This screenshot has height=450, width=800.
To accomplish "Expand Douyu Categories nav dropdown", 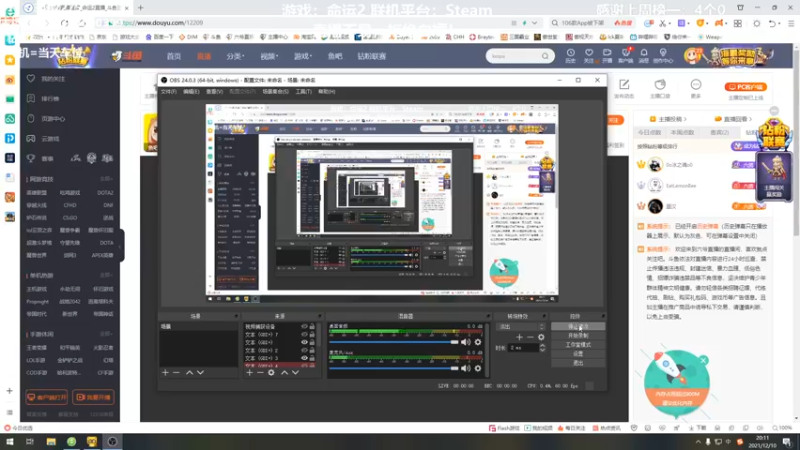I will [235, 56].
